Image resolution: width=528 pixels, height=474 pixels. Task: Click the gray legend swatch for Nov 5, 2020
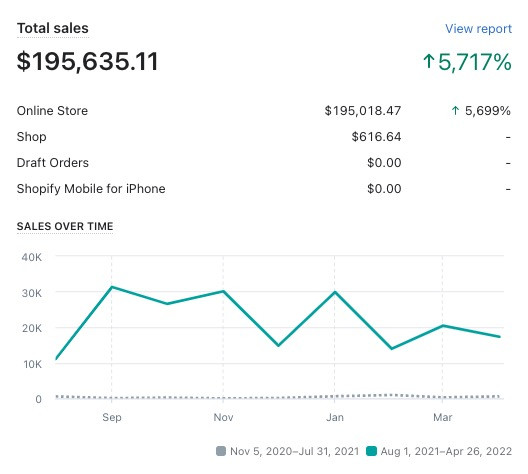[221, 451]
